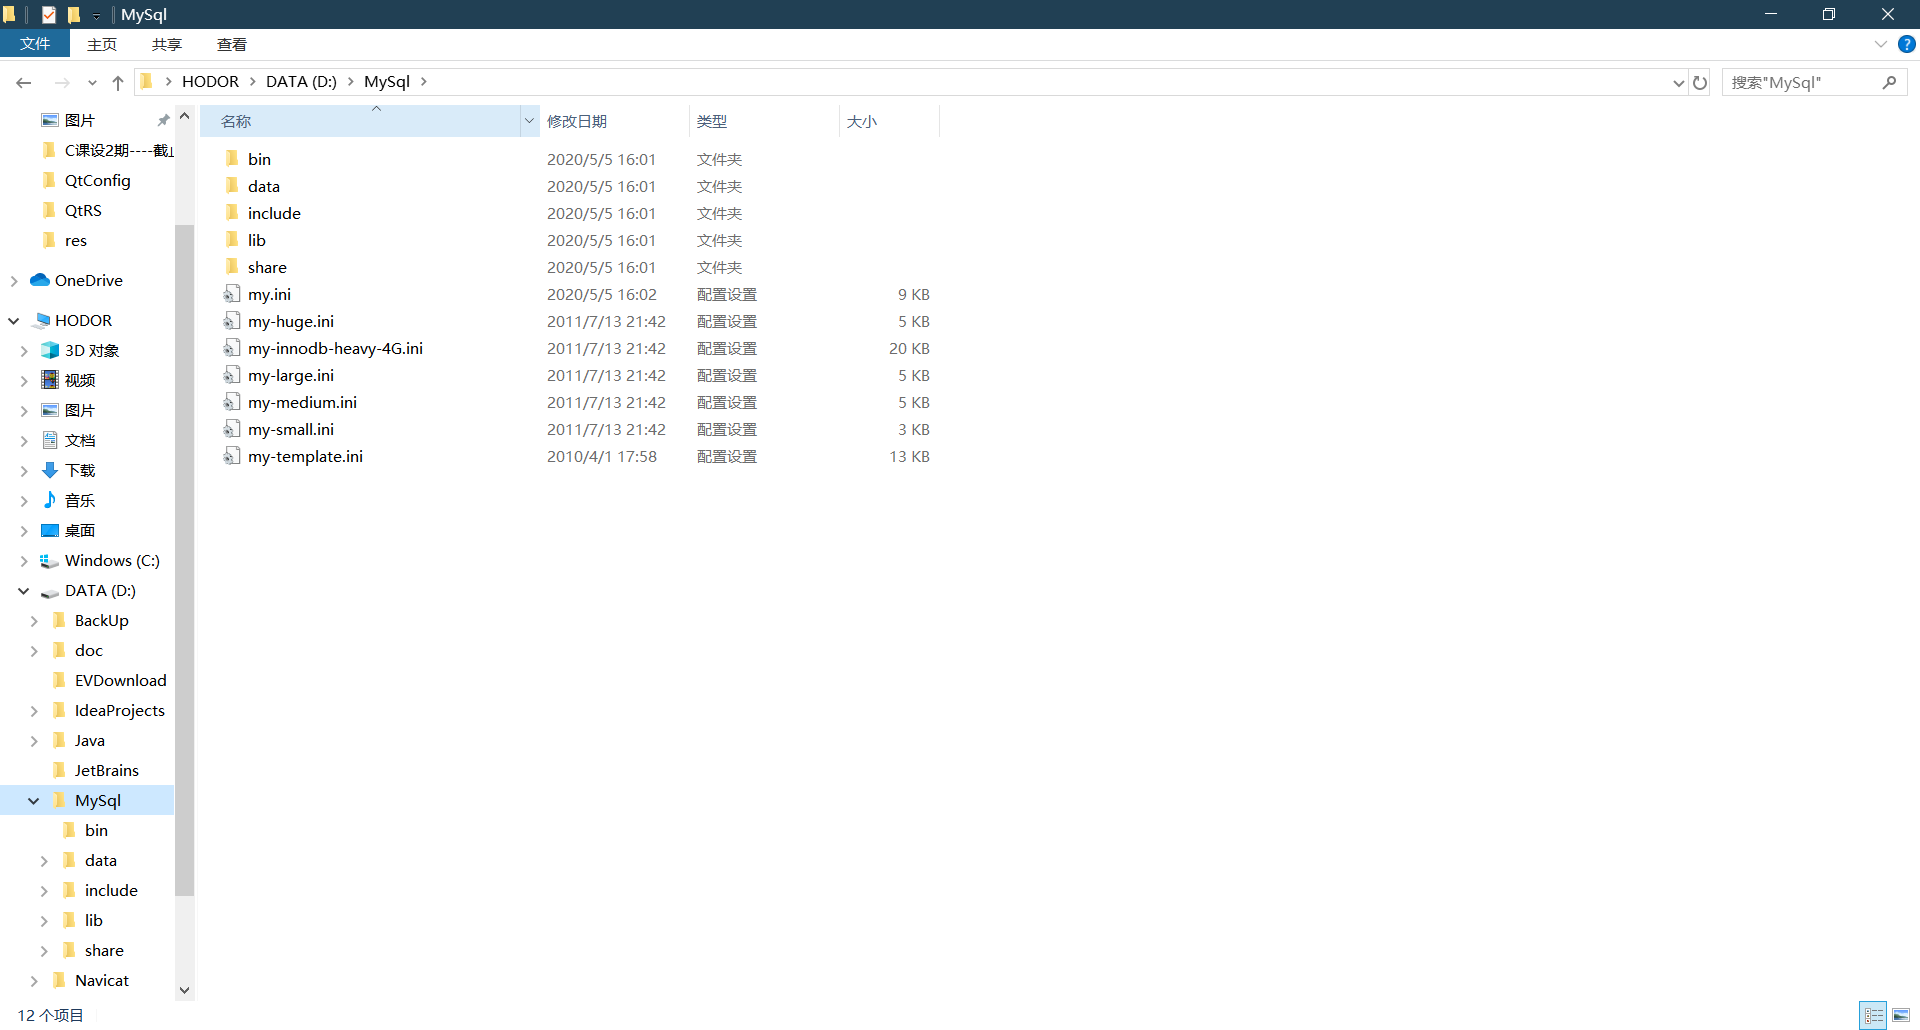
Task: Select my-medium.ini file icon
Action: pos(232,402)
